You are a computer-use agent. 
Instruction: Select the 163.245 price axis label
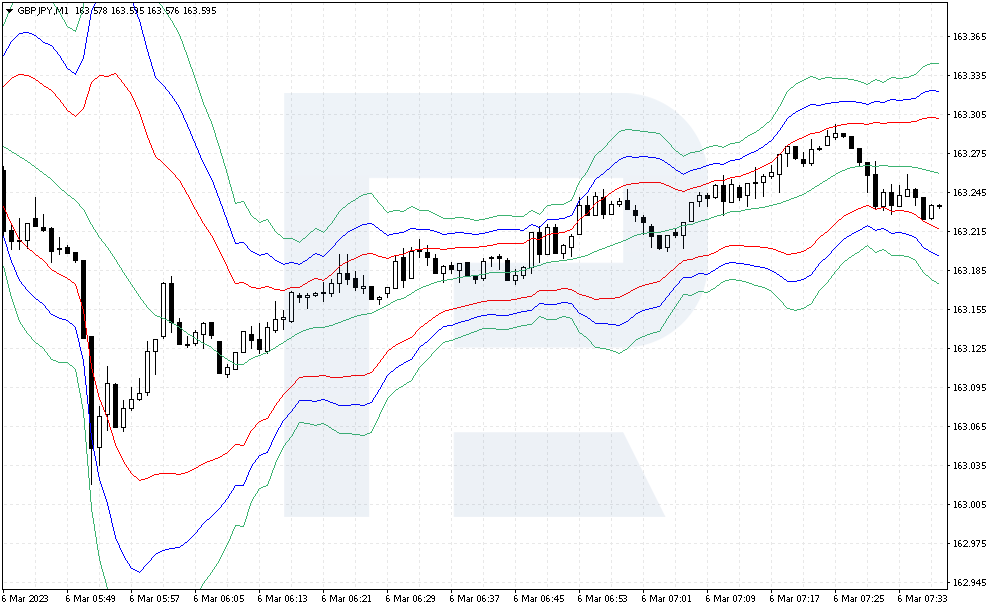[x=969, y=193]
